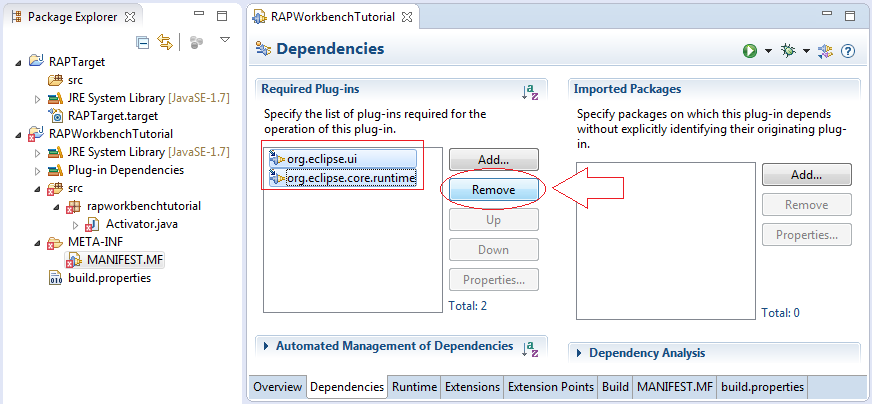Toggle alphabetical sort in Required Plug-ins
This screenshot has width=872, height=404.
click(529, 92)
